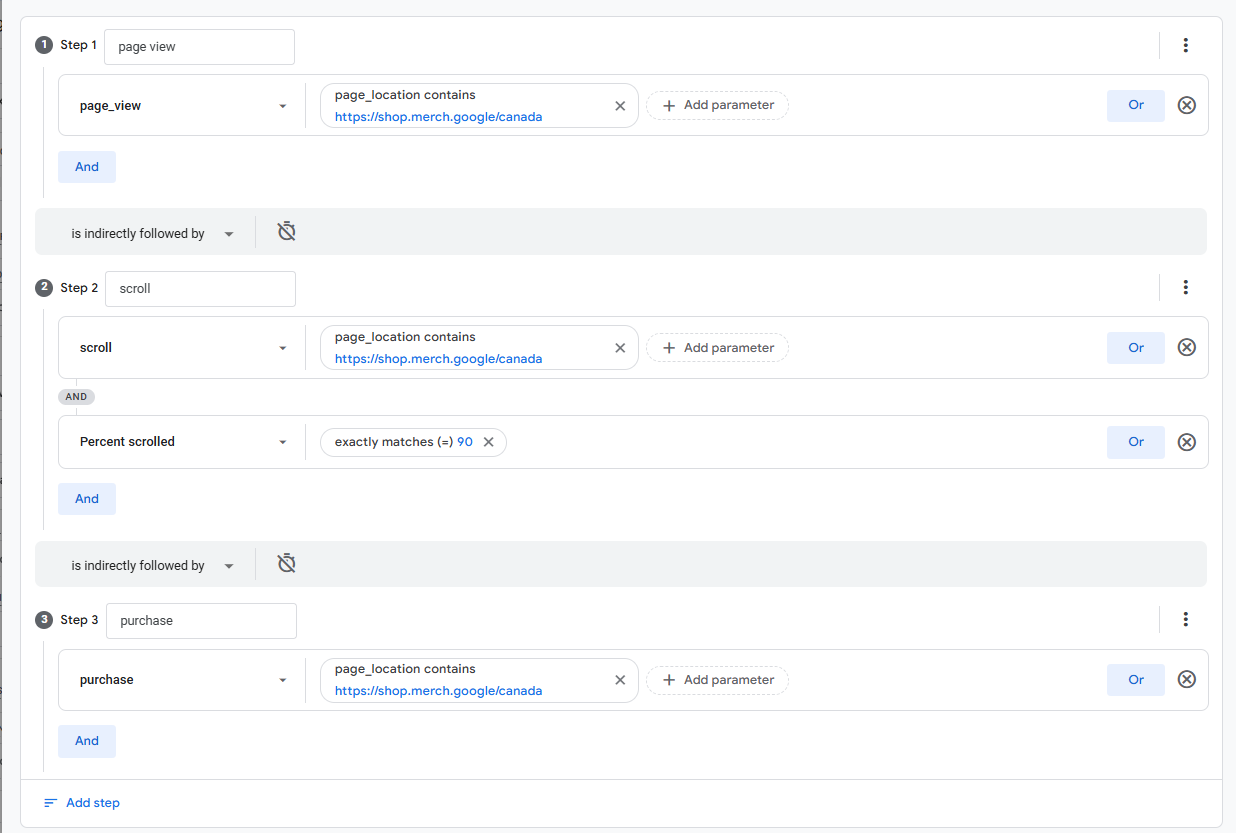
Task: Open the purchase event dropdown
Action: click(283, 680)
